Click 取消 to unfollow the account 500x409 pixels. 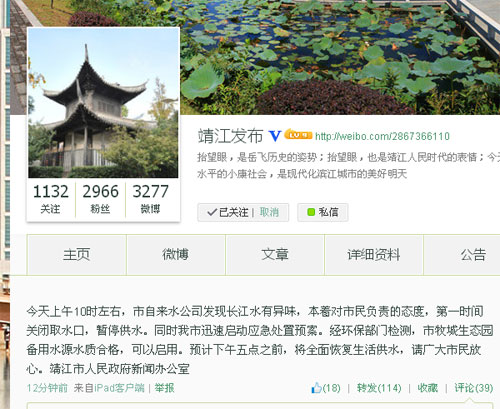pos(269,212)
